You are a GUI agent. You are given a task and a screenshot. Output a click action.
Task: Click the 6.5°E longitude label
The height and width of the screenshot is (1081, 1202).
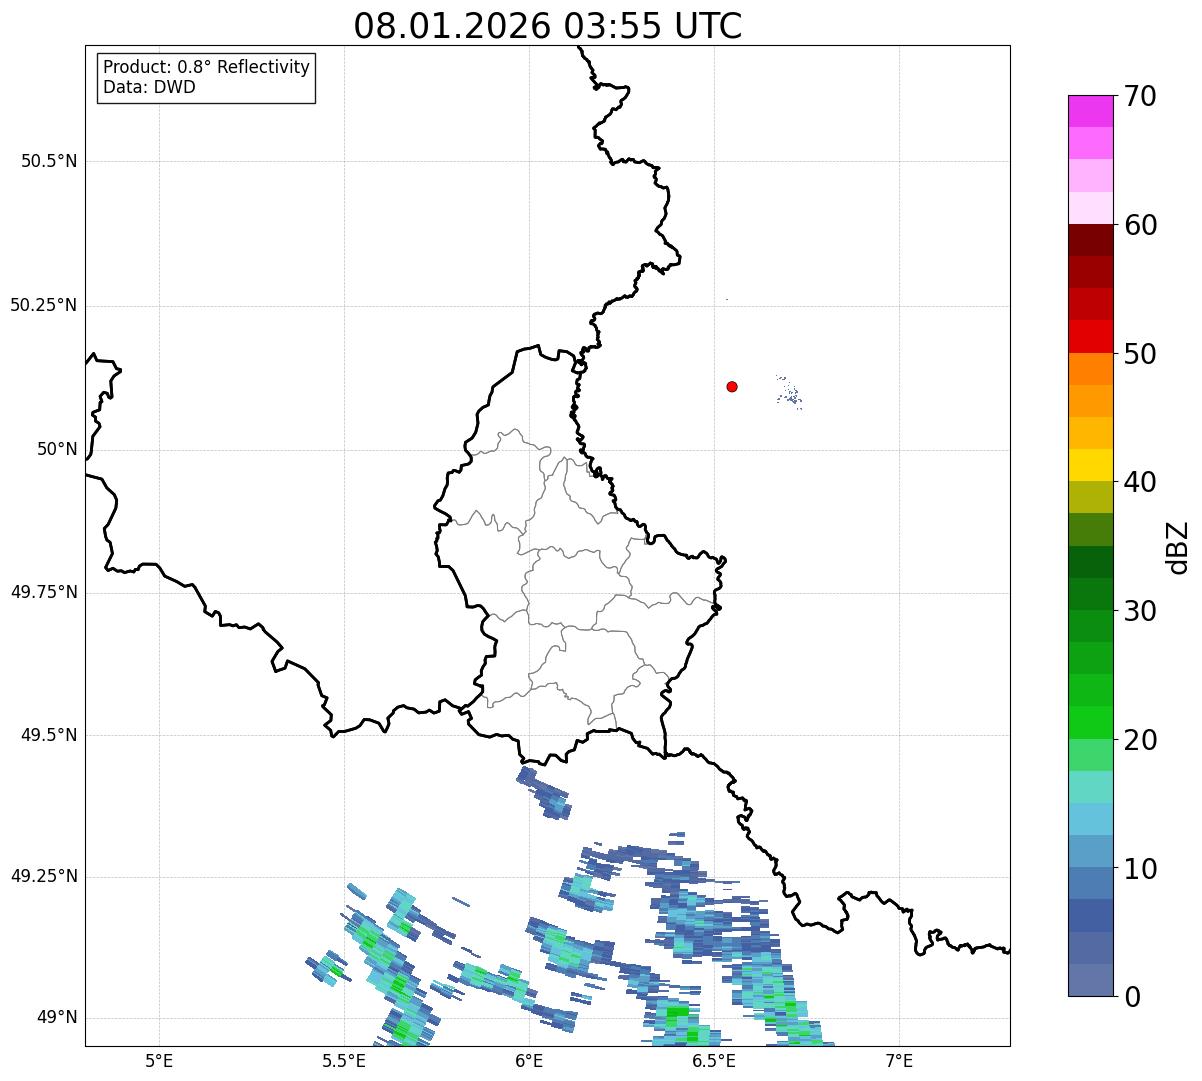pyautogui.click(x=714, y=1060)
